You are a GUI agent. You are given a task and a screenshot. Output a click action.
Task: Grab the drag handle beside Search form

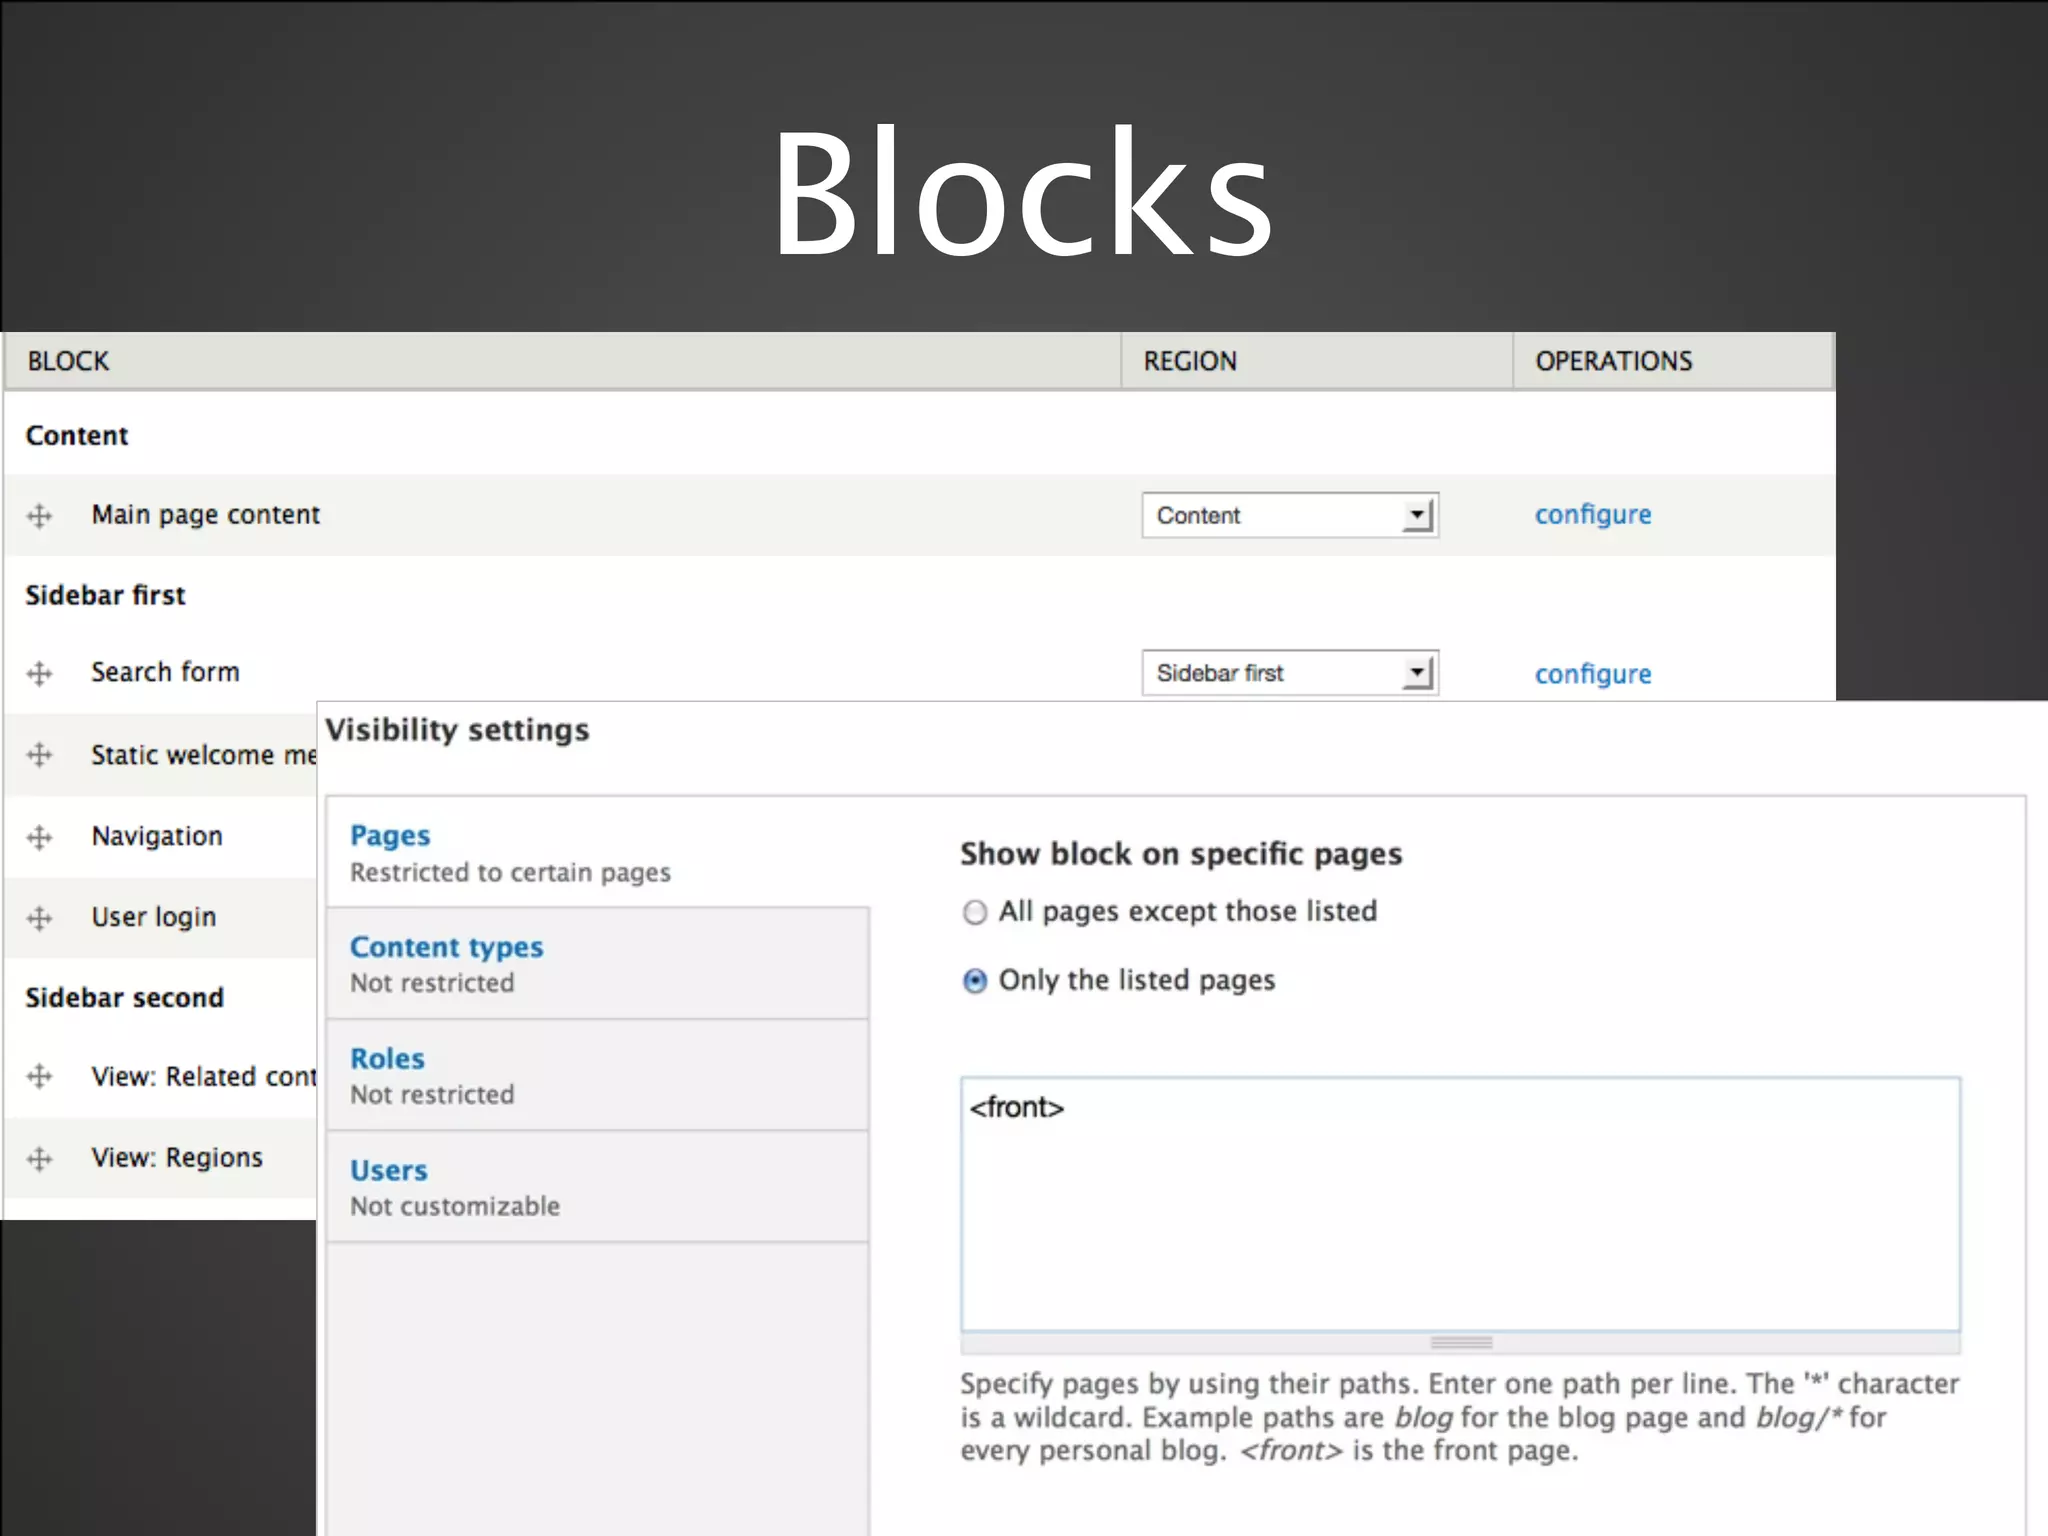click(39, 674)
